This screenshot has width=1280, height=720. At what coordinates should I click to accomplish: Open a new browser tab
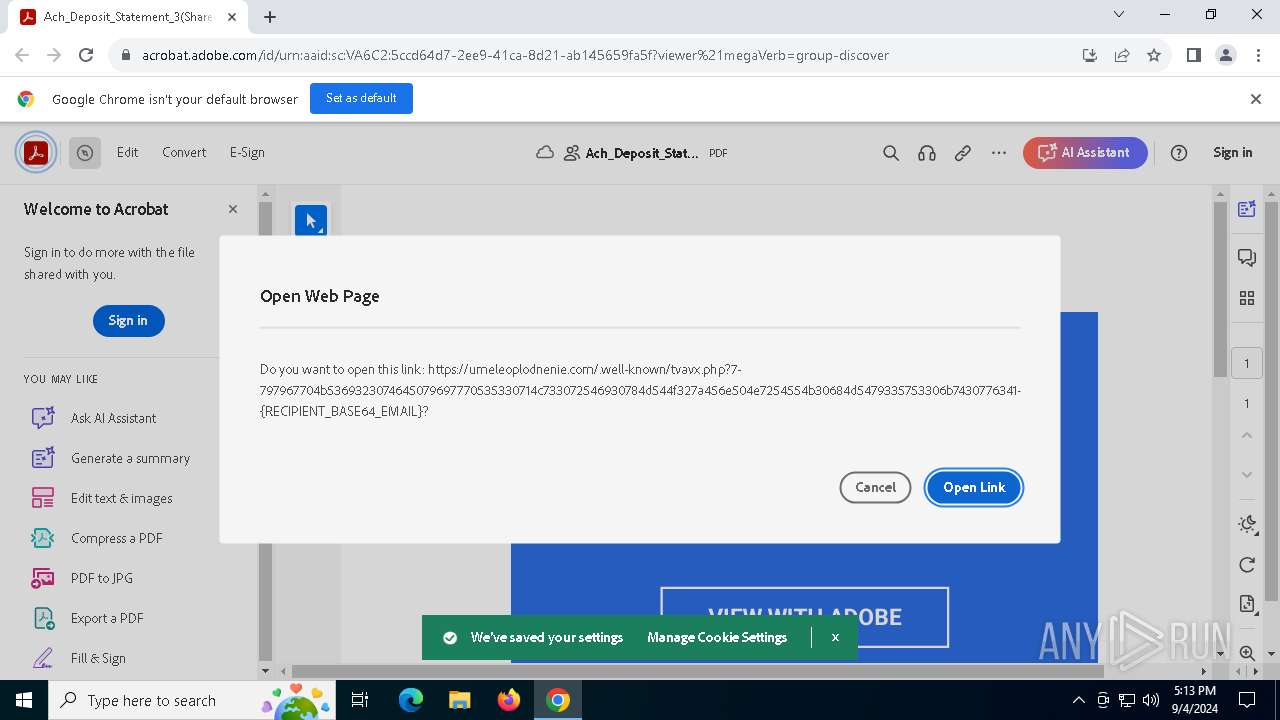(x=270, y=17)
